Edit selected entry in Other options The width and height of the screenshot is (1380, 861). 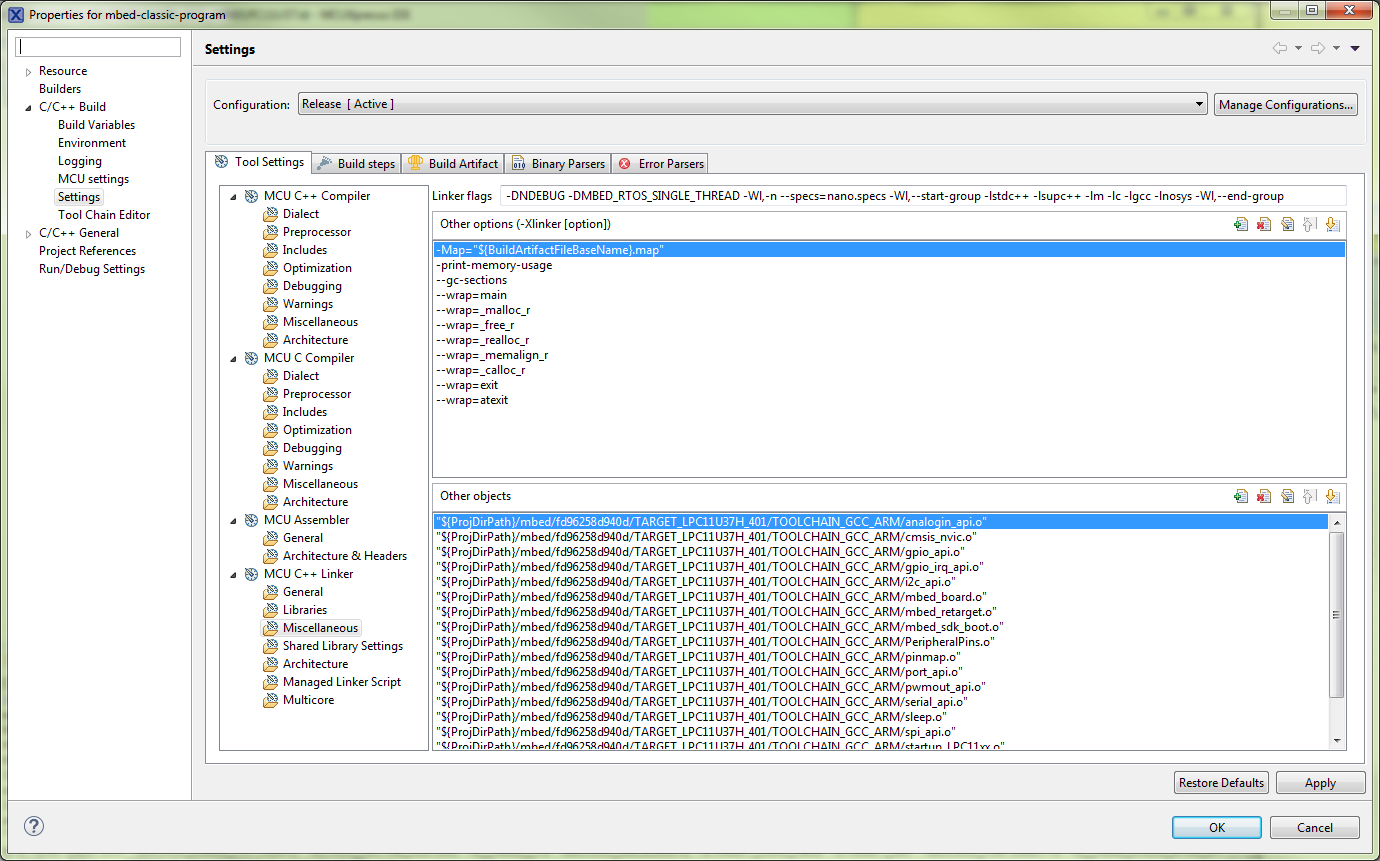coord(1287,224)
